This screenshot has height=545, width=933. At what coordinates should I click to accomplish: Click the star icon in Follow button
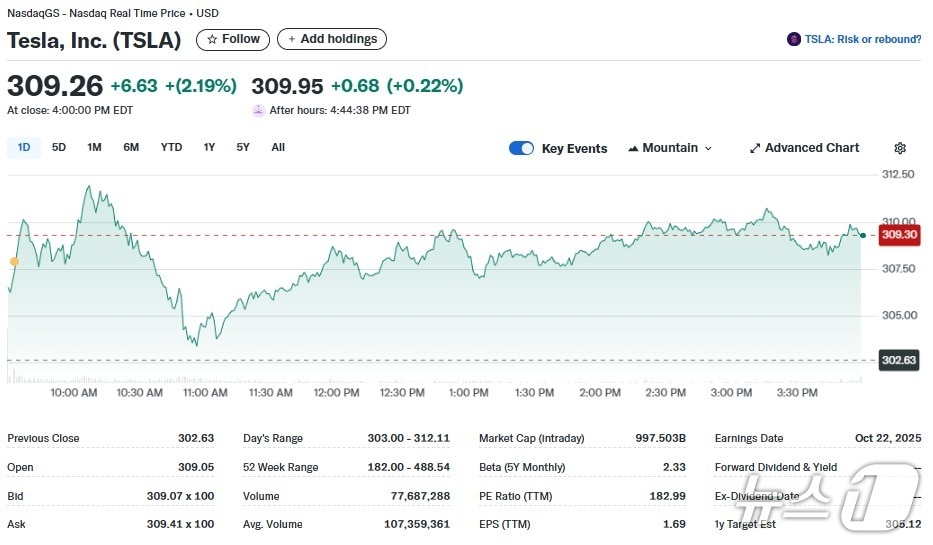pyautogui.click(x=212, y=39)
